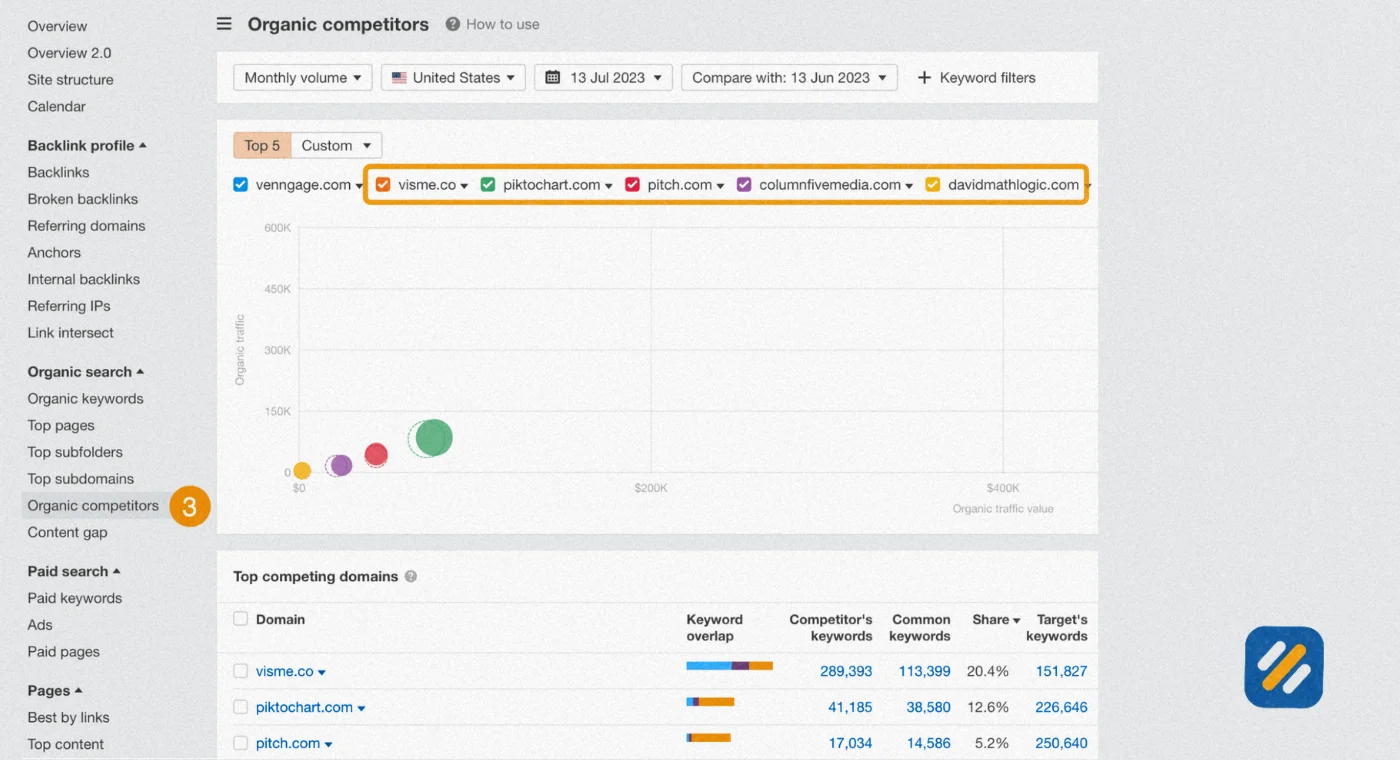Open Top competing domains info icon
Screen dimensions: 1400x760
(x=411, y=577)
